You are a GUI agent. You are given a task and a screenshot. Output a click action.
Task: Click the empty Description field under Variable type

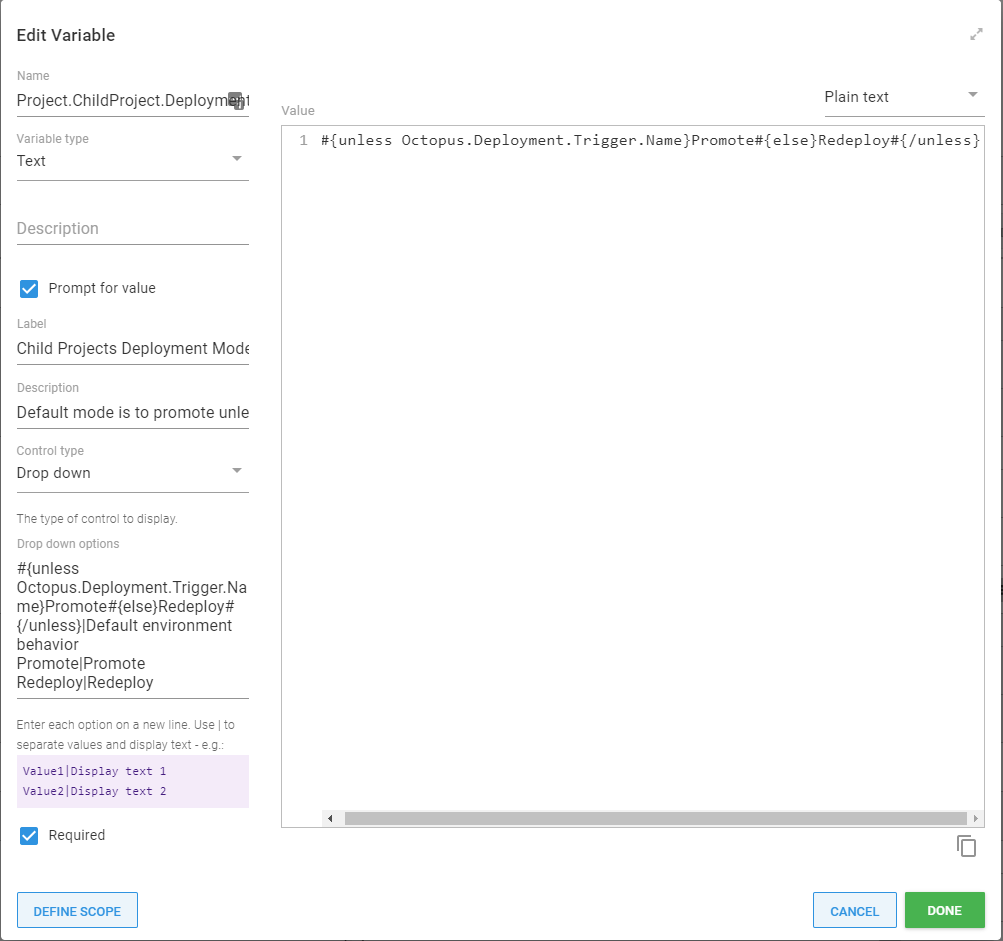(x=132, y=229)
